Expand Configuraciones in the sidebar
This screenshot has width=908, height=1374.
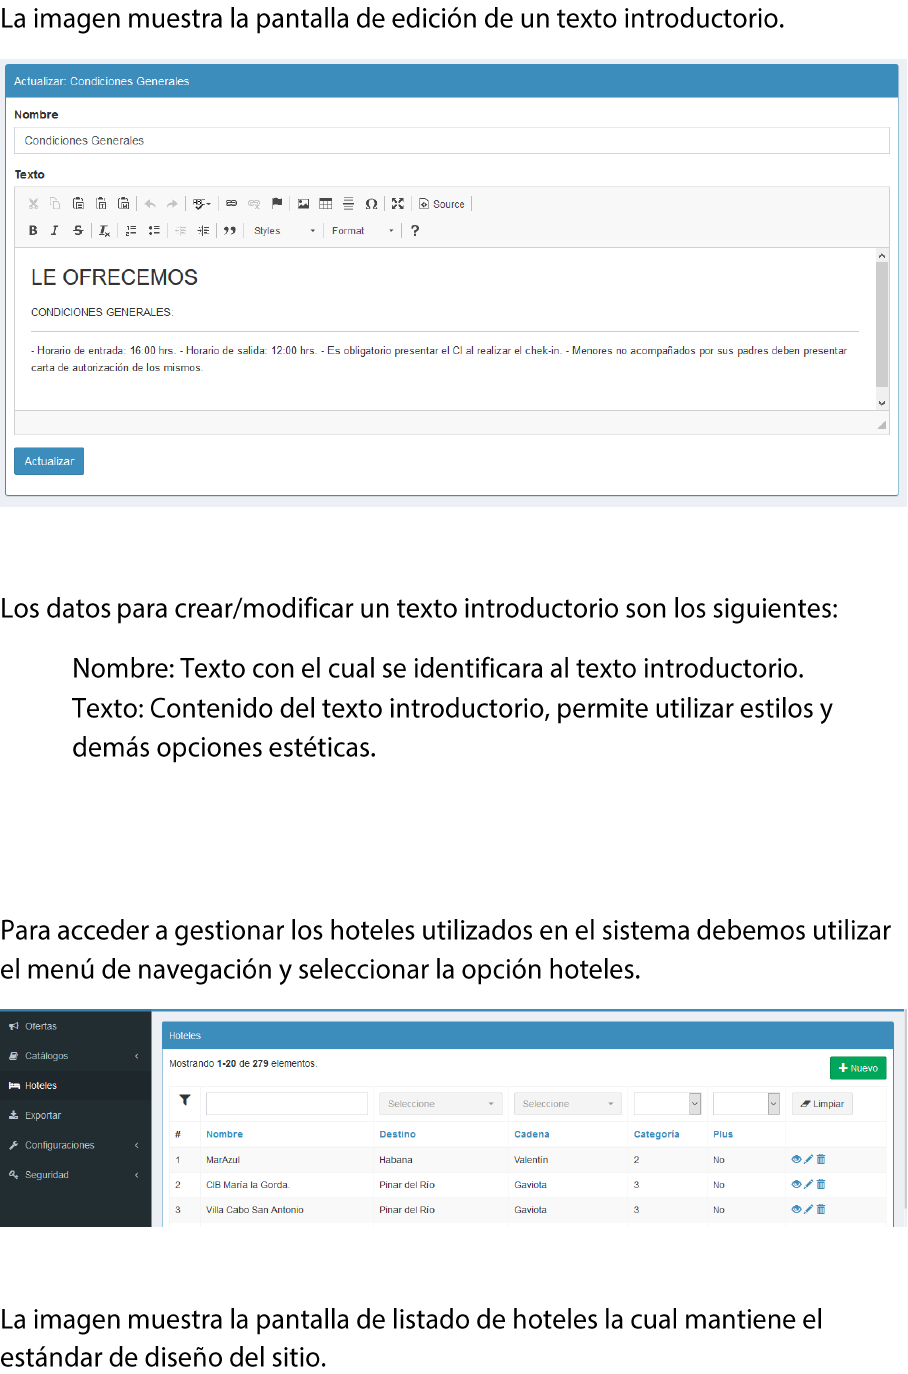75,1145
